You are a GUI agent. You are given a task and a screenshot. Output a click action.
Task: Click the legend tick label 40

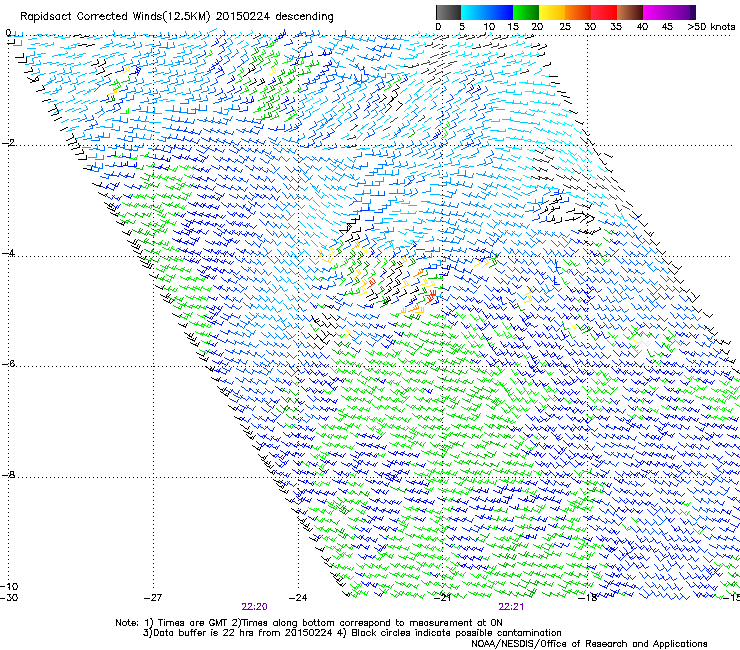(x=642, y=27)
